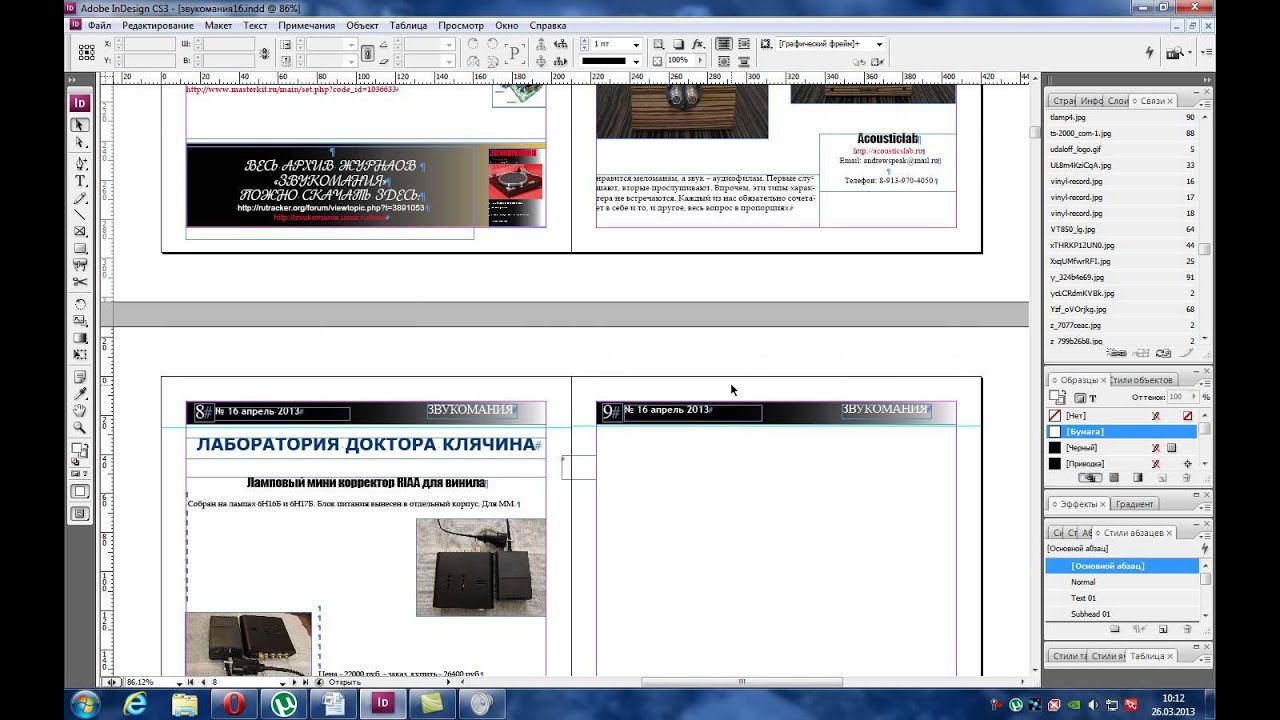Open the object style [Графический фрейм]+ dropdown
The image size is (1280, 720).
(x=879, y=45)
